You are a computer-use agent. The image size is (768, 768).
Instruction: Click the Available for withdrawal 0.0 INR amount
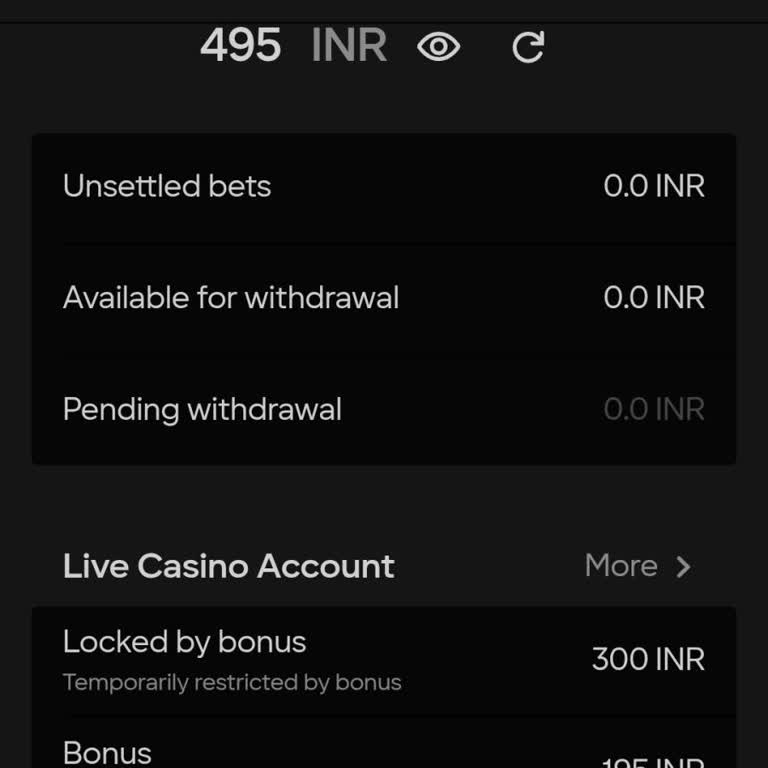(654, 298)
